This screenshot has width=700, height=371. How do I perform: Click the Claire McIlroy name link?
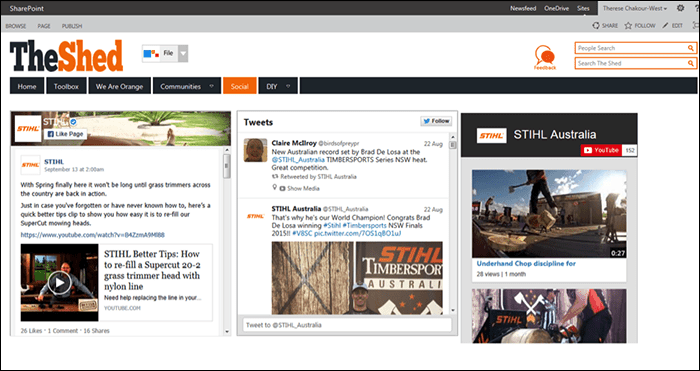[294, 143]
